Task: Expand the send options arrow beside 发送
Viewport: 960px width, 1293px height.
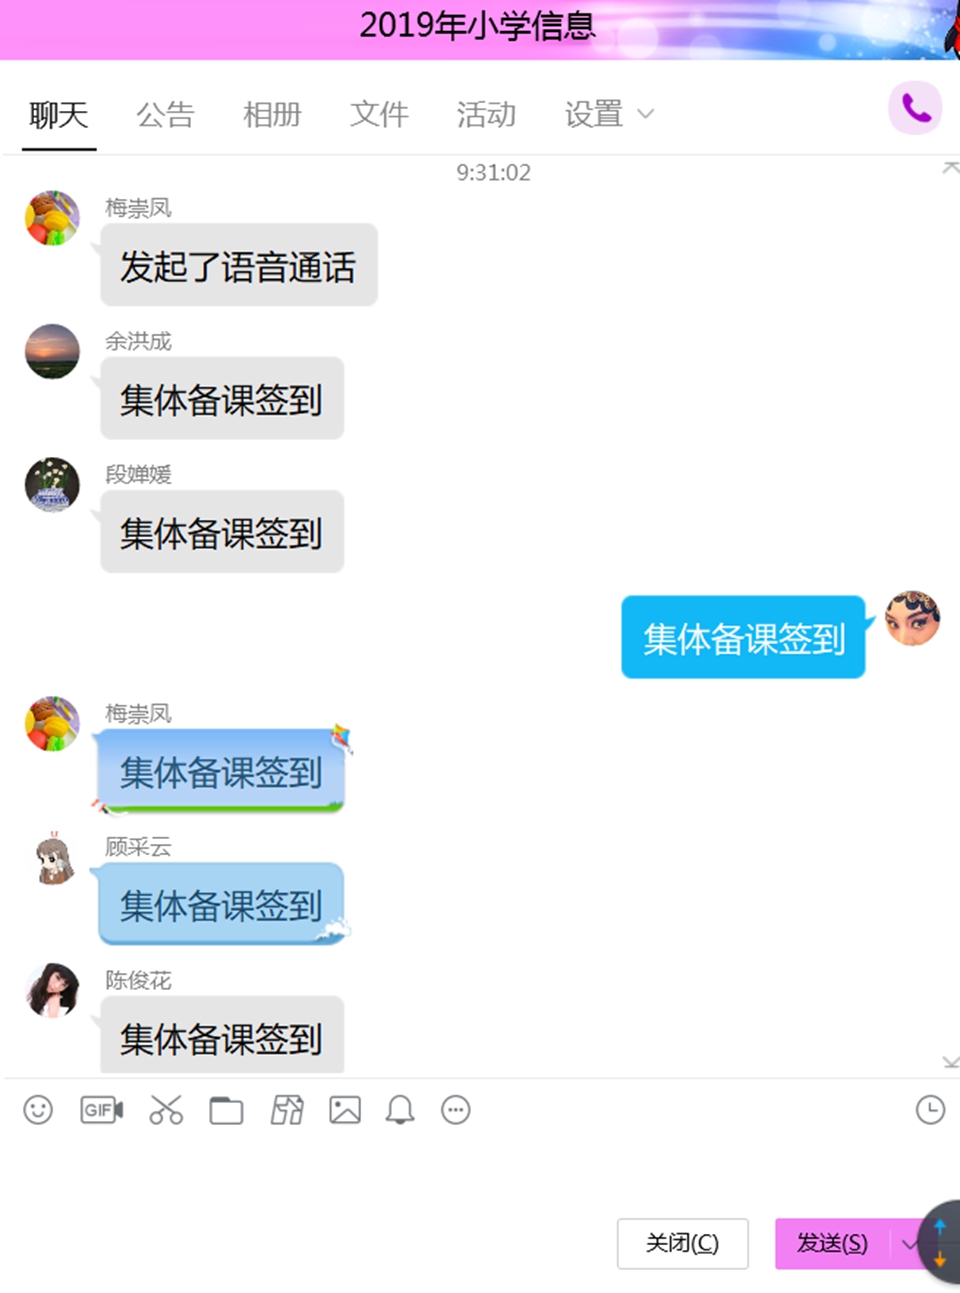Action: click(908, 1244)
